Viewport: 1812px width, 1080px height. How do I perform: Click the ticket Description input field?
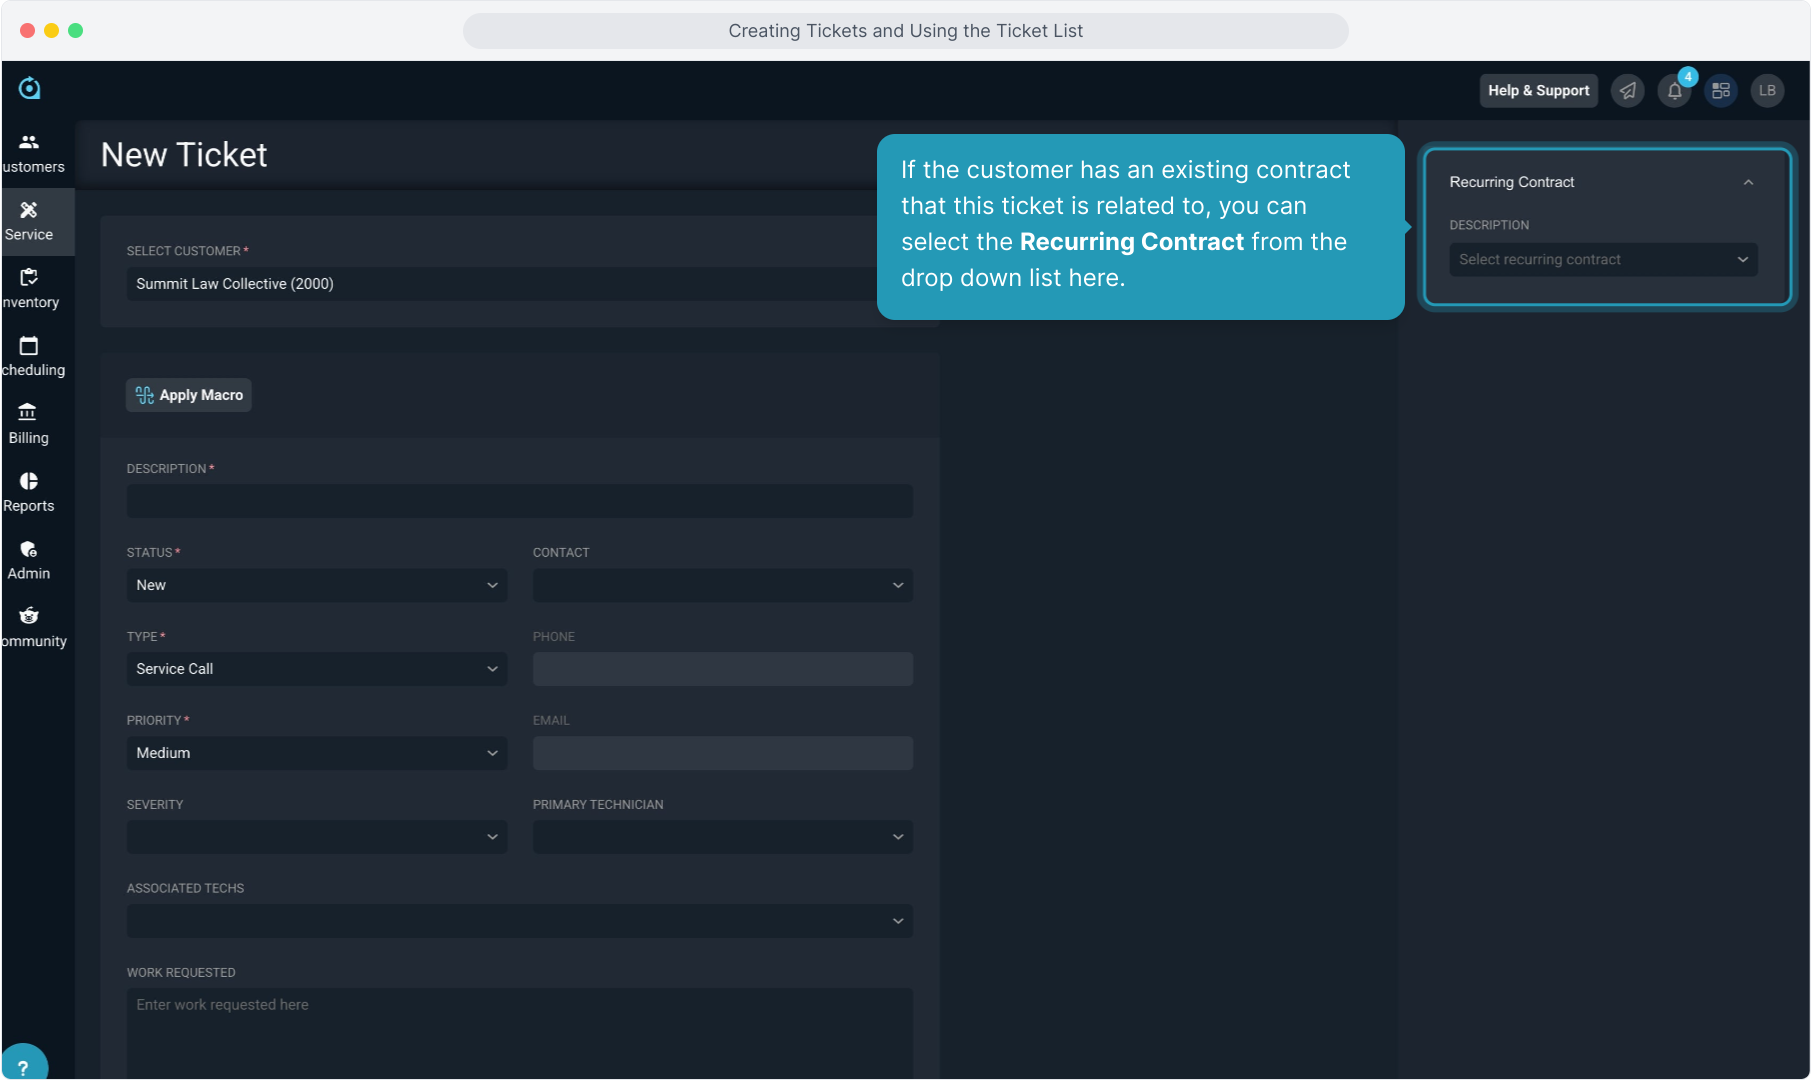coord(519,501)
